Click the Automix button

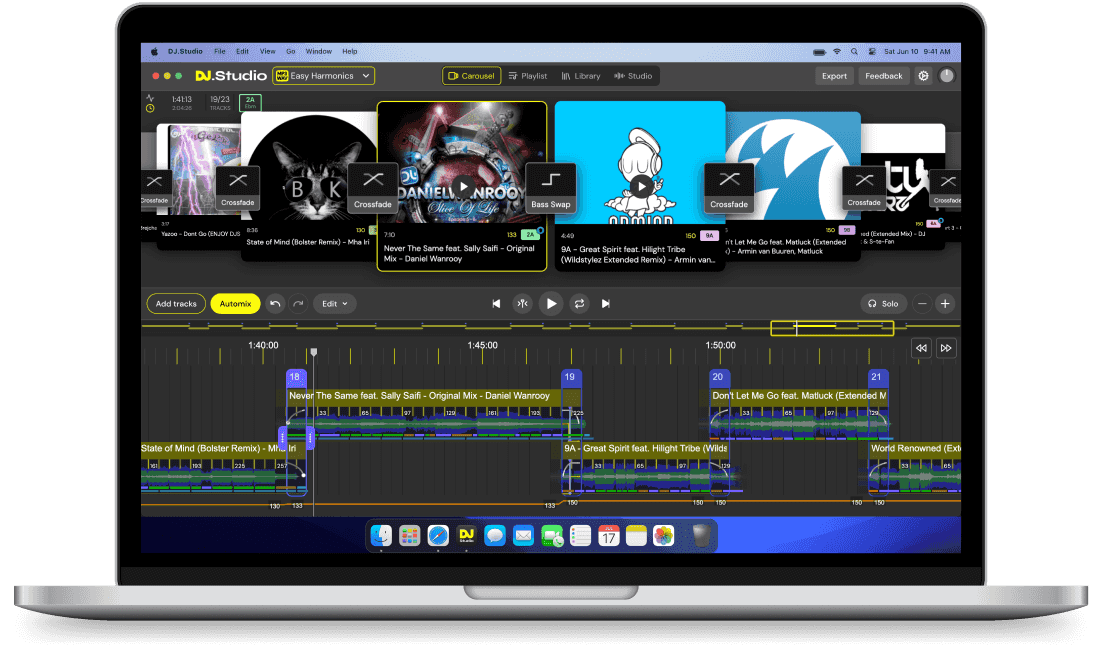pyautogui.click(x=236, y=303)
